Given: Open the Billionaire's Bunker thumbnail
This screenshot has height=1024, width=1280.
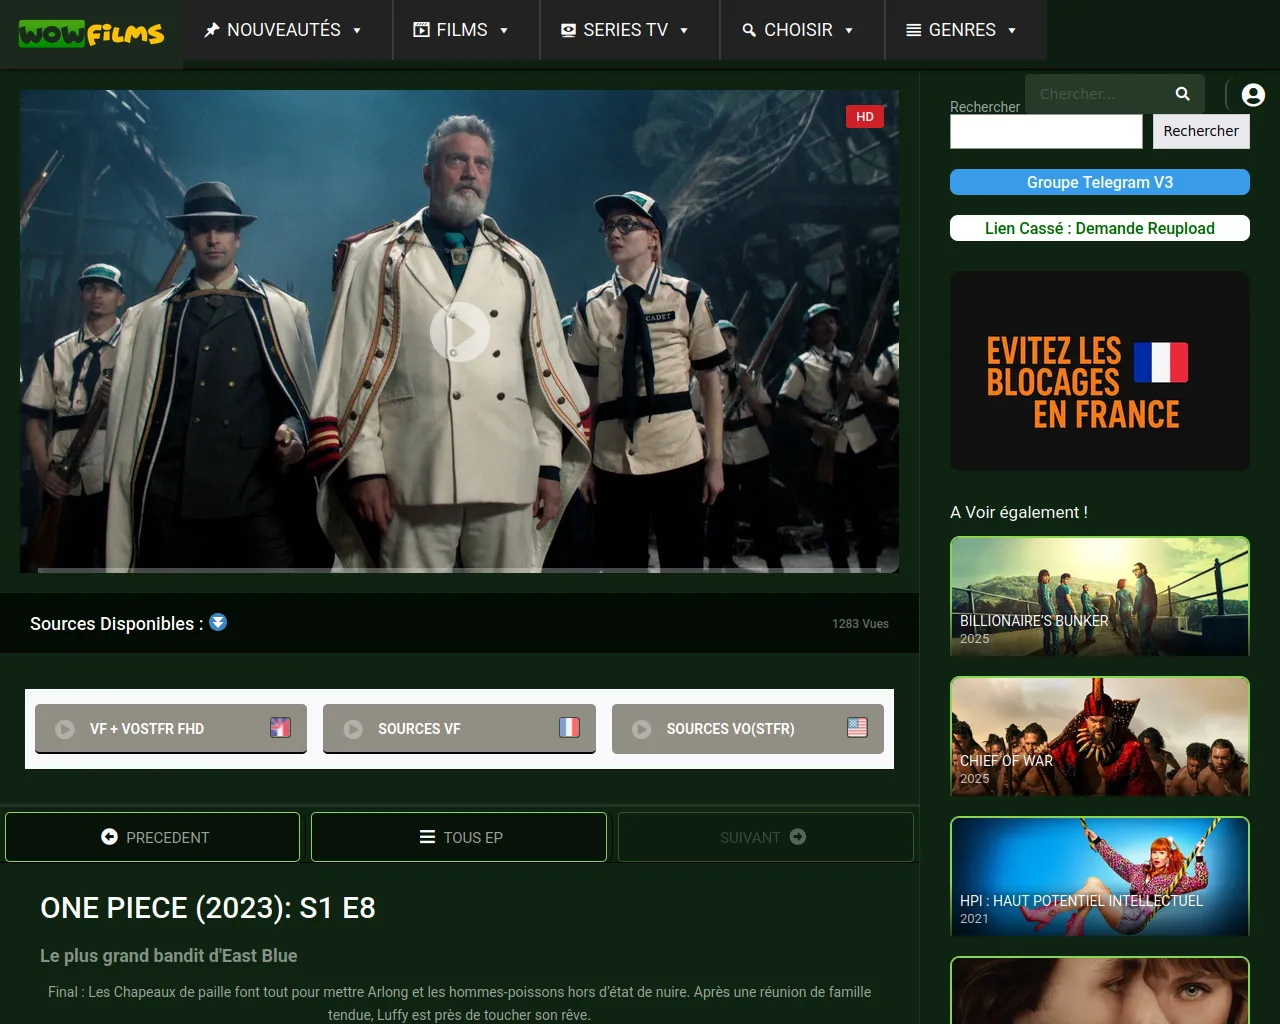Looking at the screenshot, I should click(x=1100, y=596).
